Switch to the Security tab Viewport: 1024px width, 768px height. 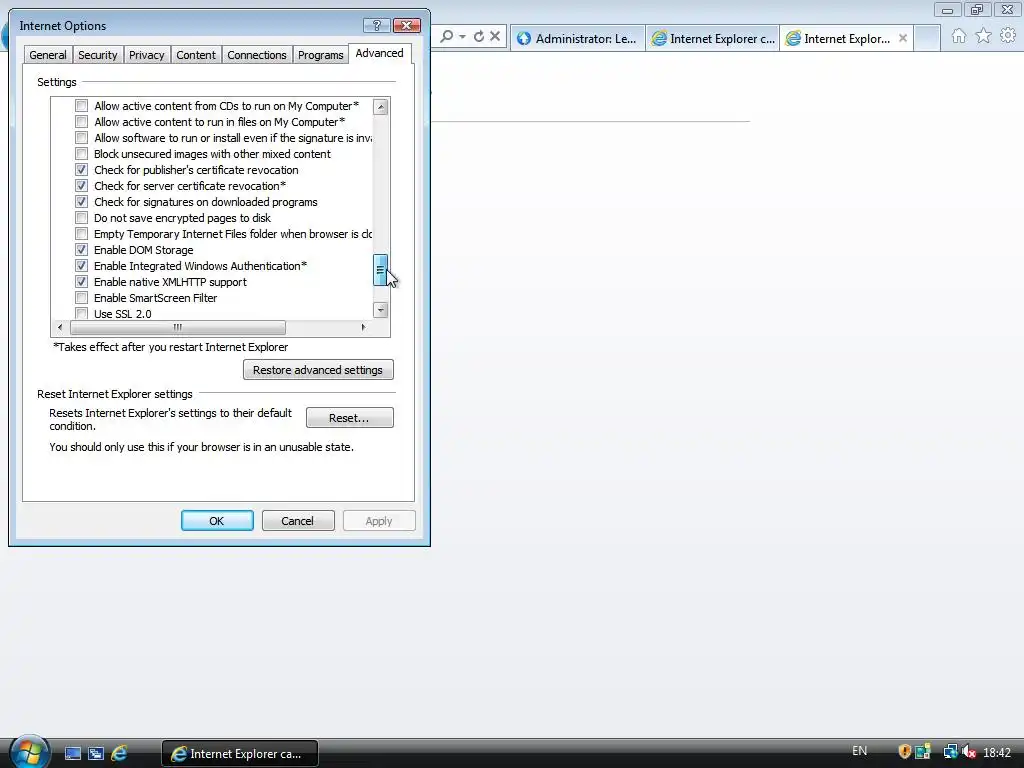coord(97,55)
